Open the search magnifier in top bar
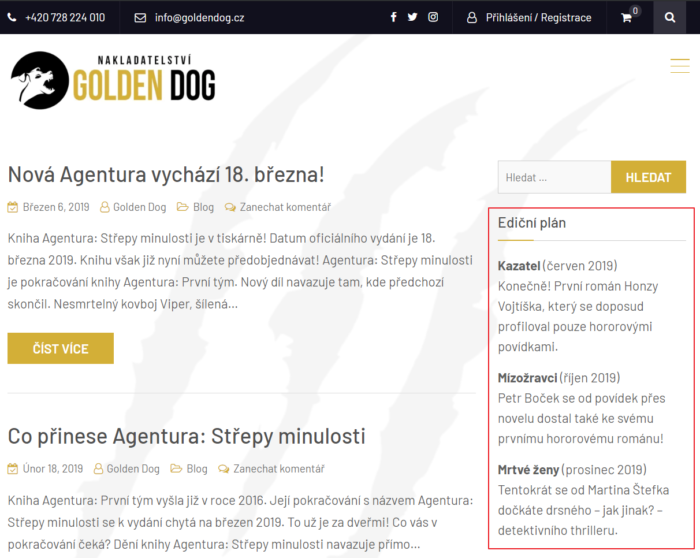 pos(670,17)
